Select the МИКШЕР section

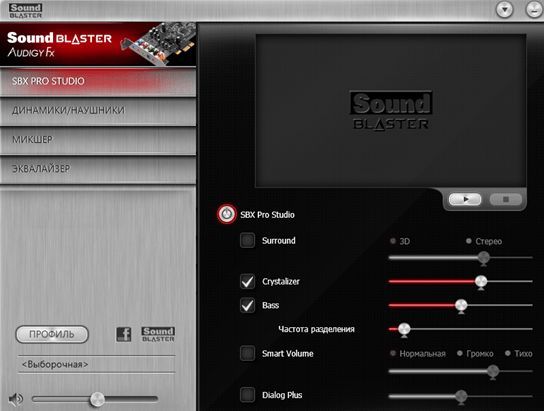click(x=98, y=140)
